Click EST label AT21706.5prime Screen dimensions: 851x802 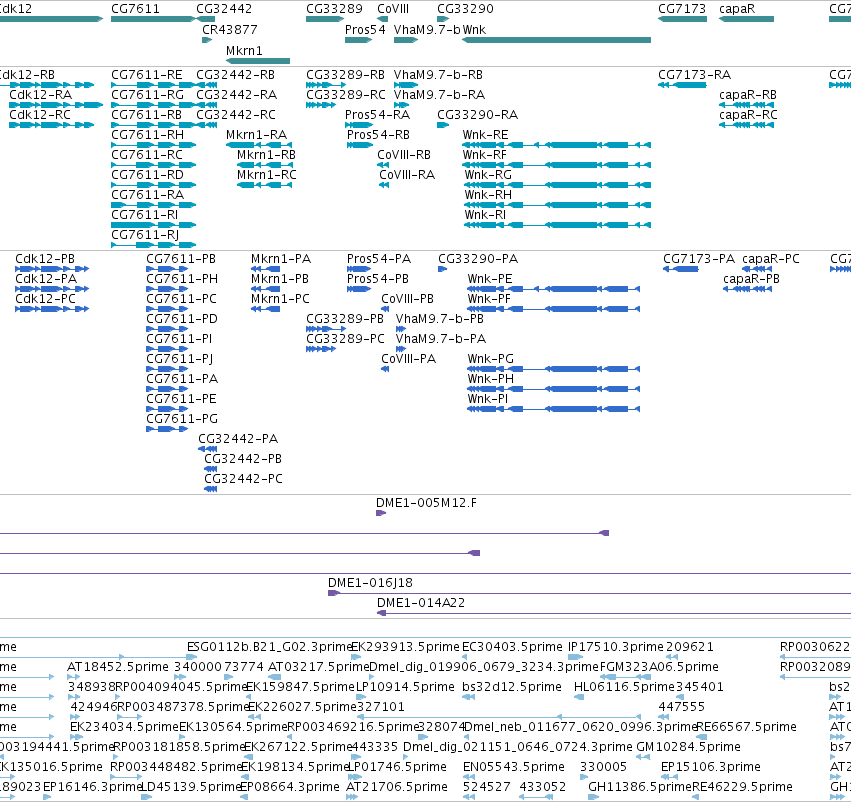[397, 787]
